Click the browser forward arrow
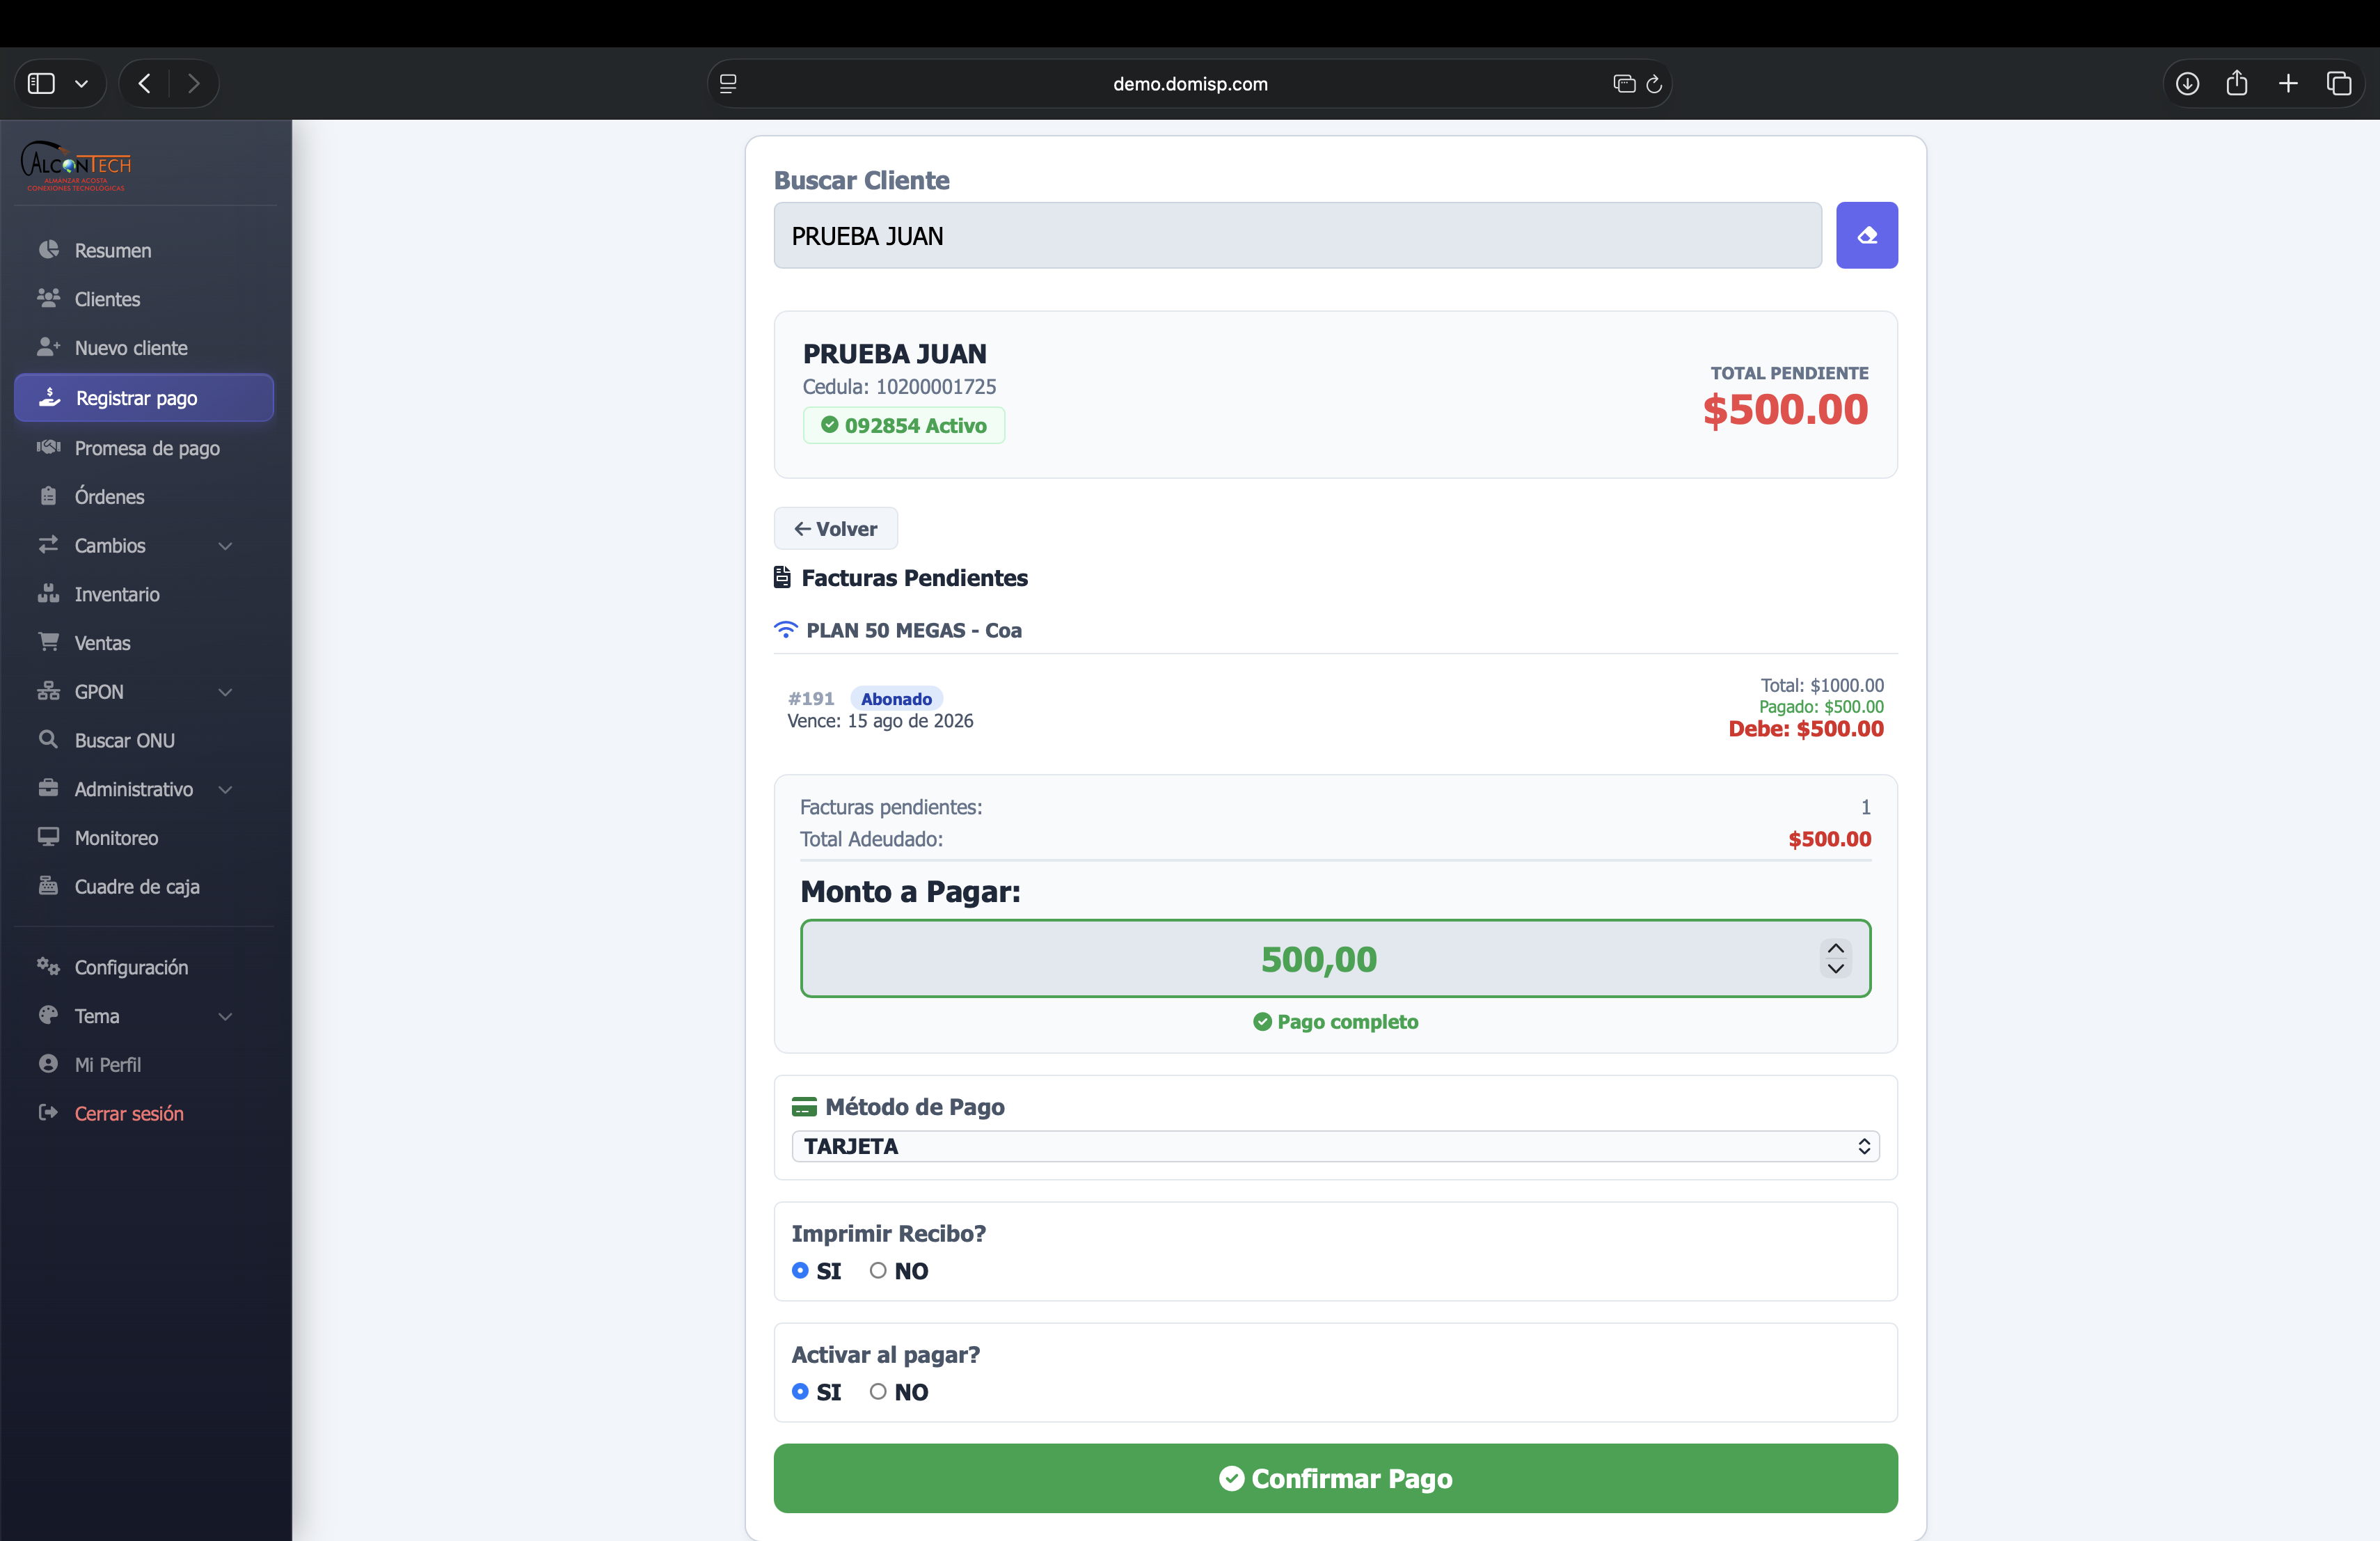 [x=193, y=83]
